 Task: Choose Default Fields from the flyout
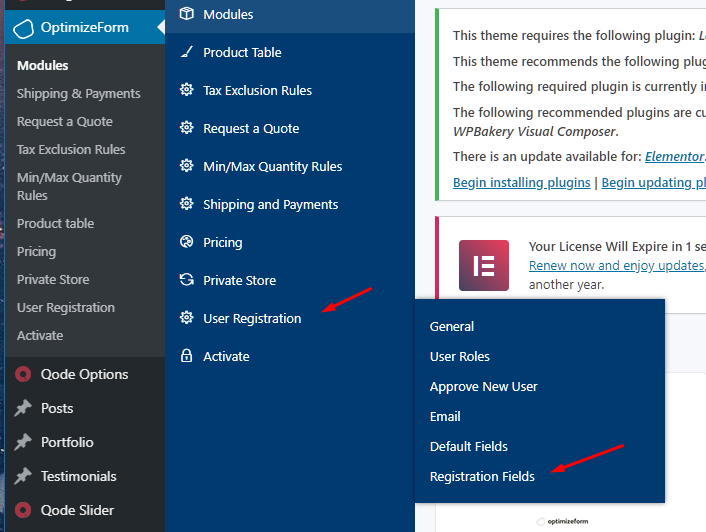click(469, 446)
